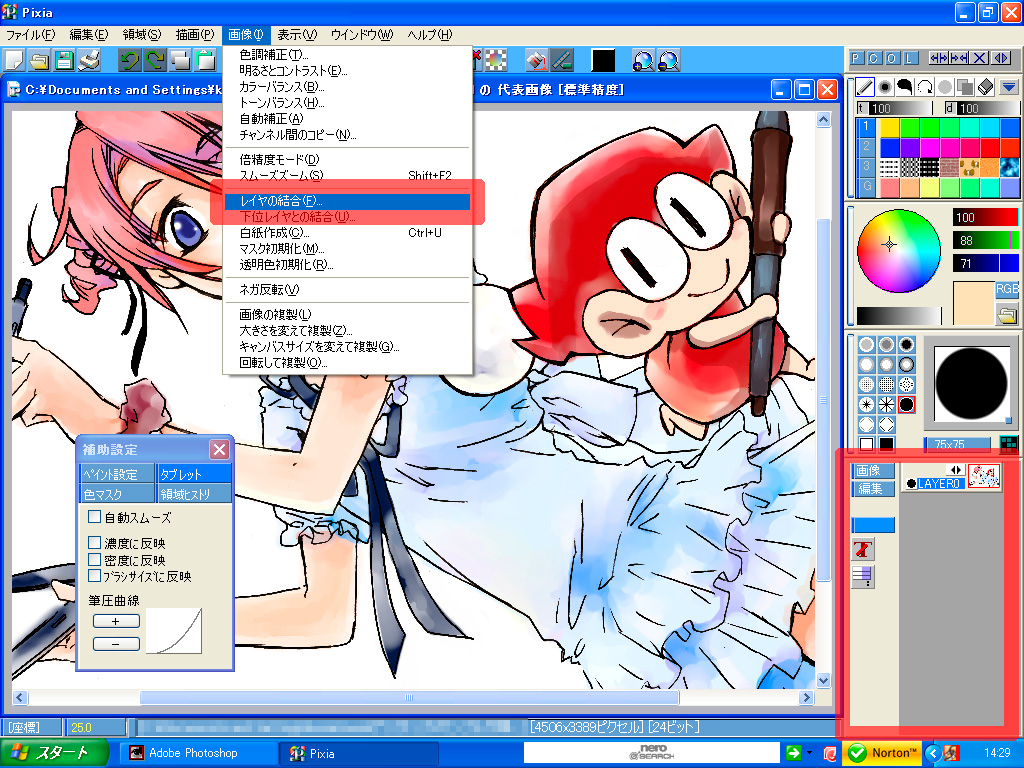
Task: Toggle the C panel button
Action: coord(874,58)
